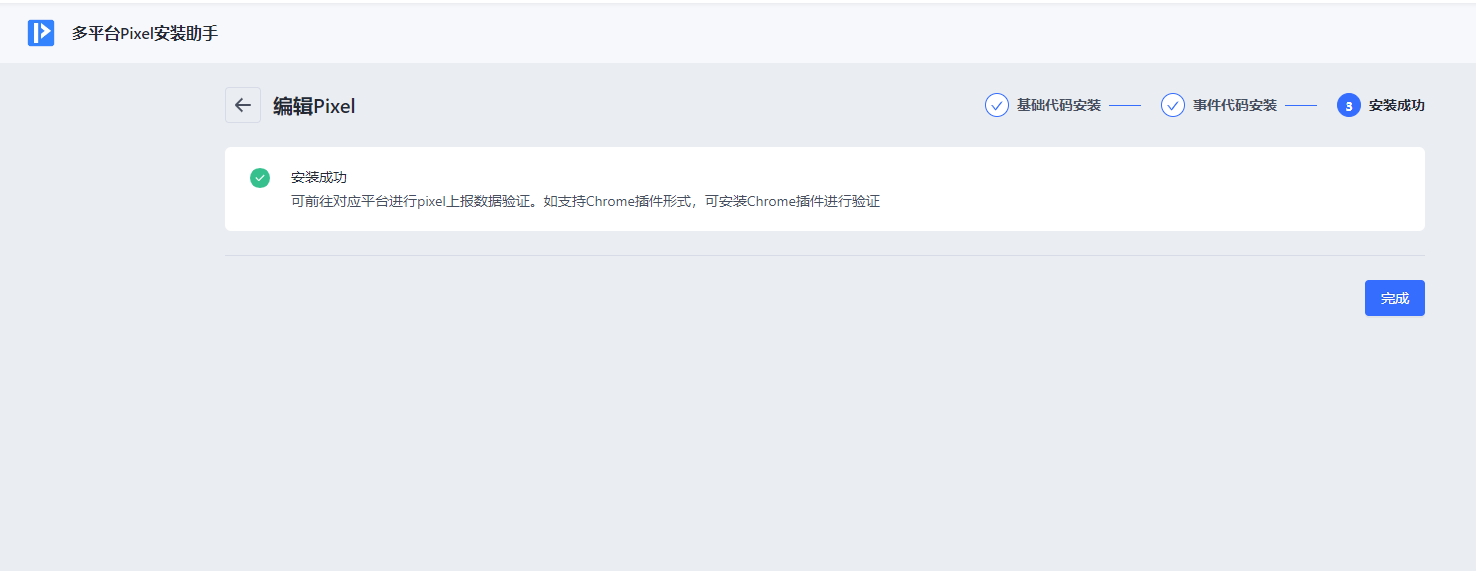Click connector line after 基础代码安装 step
Image resolution: width=1476 pixels, height=571 pixels.
click(x=1125, y=105)
